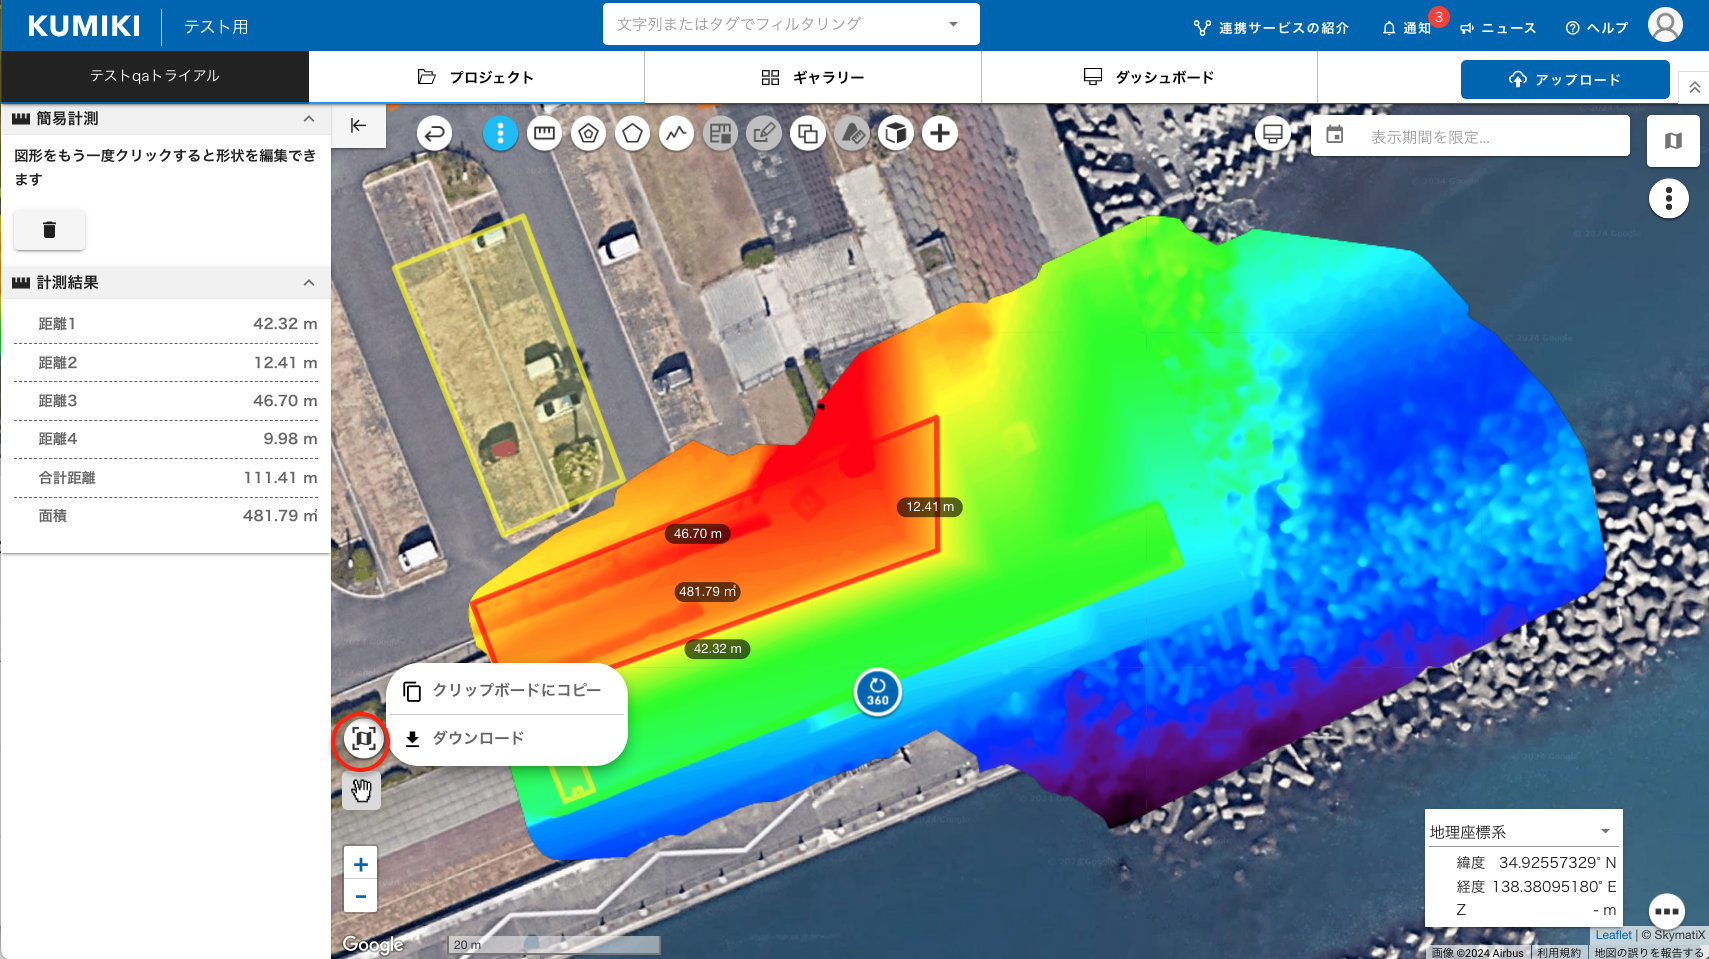Collapse the side panel with arrow
This screenshot has height=959, width=1709.
point(358,126)
